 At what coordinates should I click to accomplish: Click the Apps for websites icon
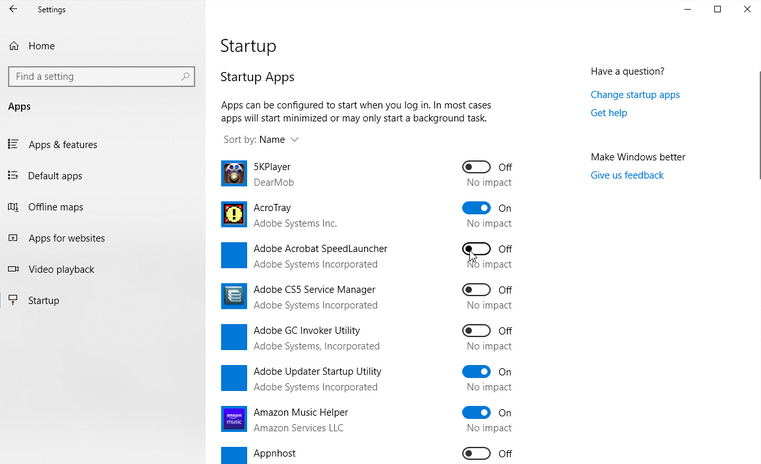click(13, 238)
